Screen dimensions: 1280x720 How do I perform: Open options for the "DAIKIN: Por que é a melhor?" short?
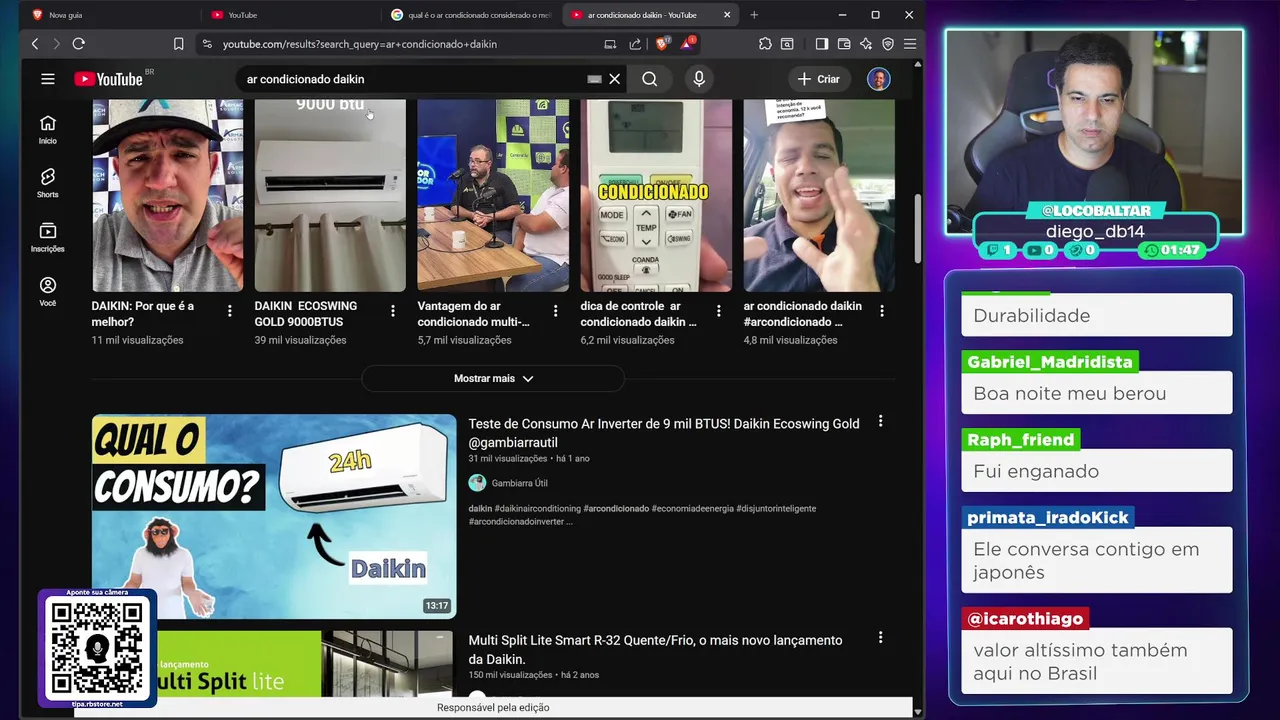[230, 311]
